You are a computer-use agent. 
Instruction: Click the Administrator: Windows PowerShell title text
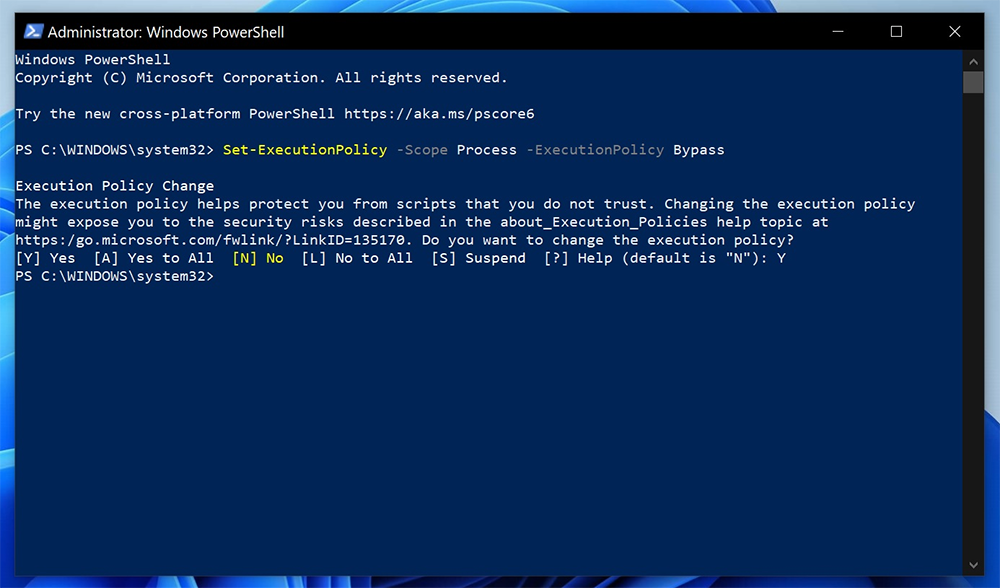pos(167,31)
